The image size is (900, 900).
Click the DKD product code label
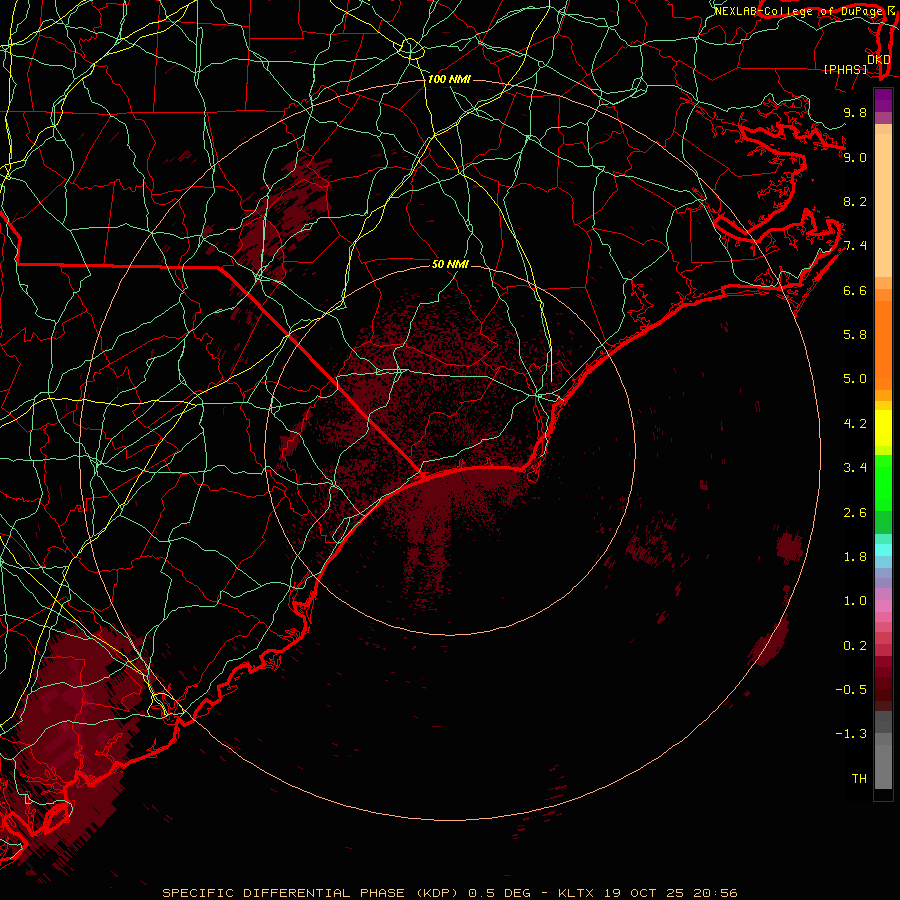pyautogui.click(x=879, y=59)
